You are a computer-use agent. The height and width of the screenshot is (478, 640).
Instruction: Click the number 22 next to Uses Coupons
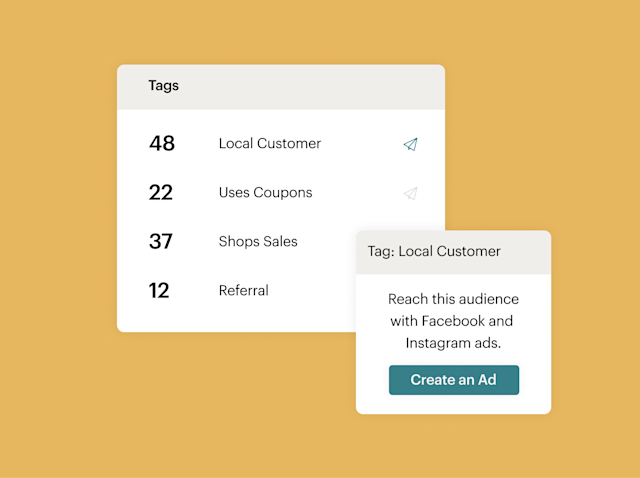coord(161,193)
